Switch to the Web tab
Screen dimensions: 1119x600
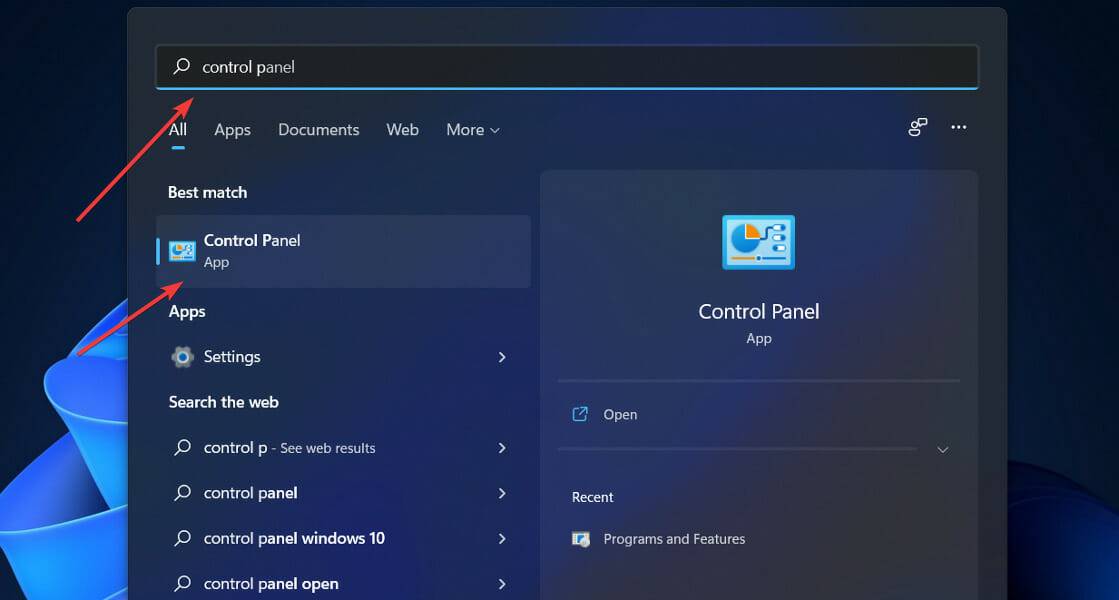click(402, 129)
